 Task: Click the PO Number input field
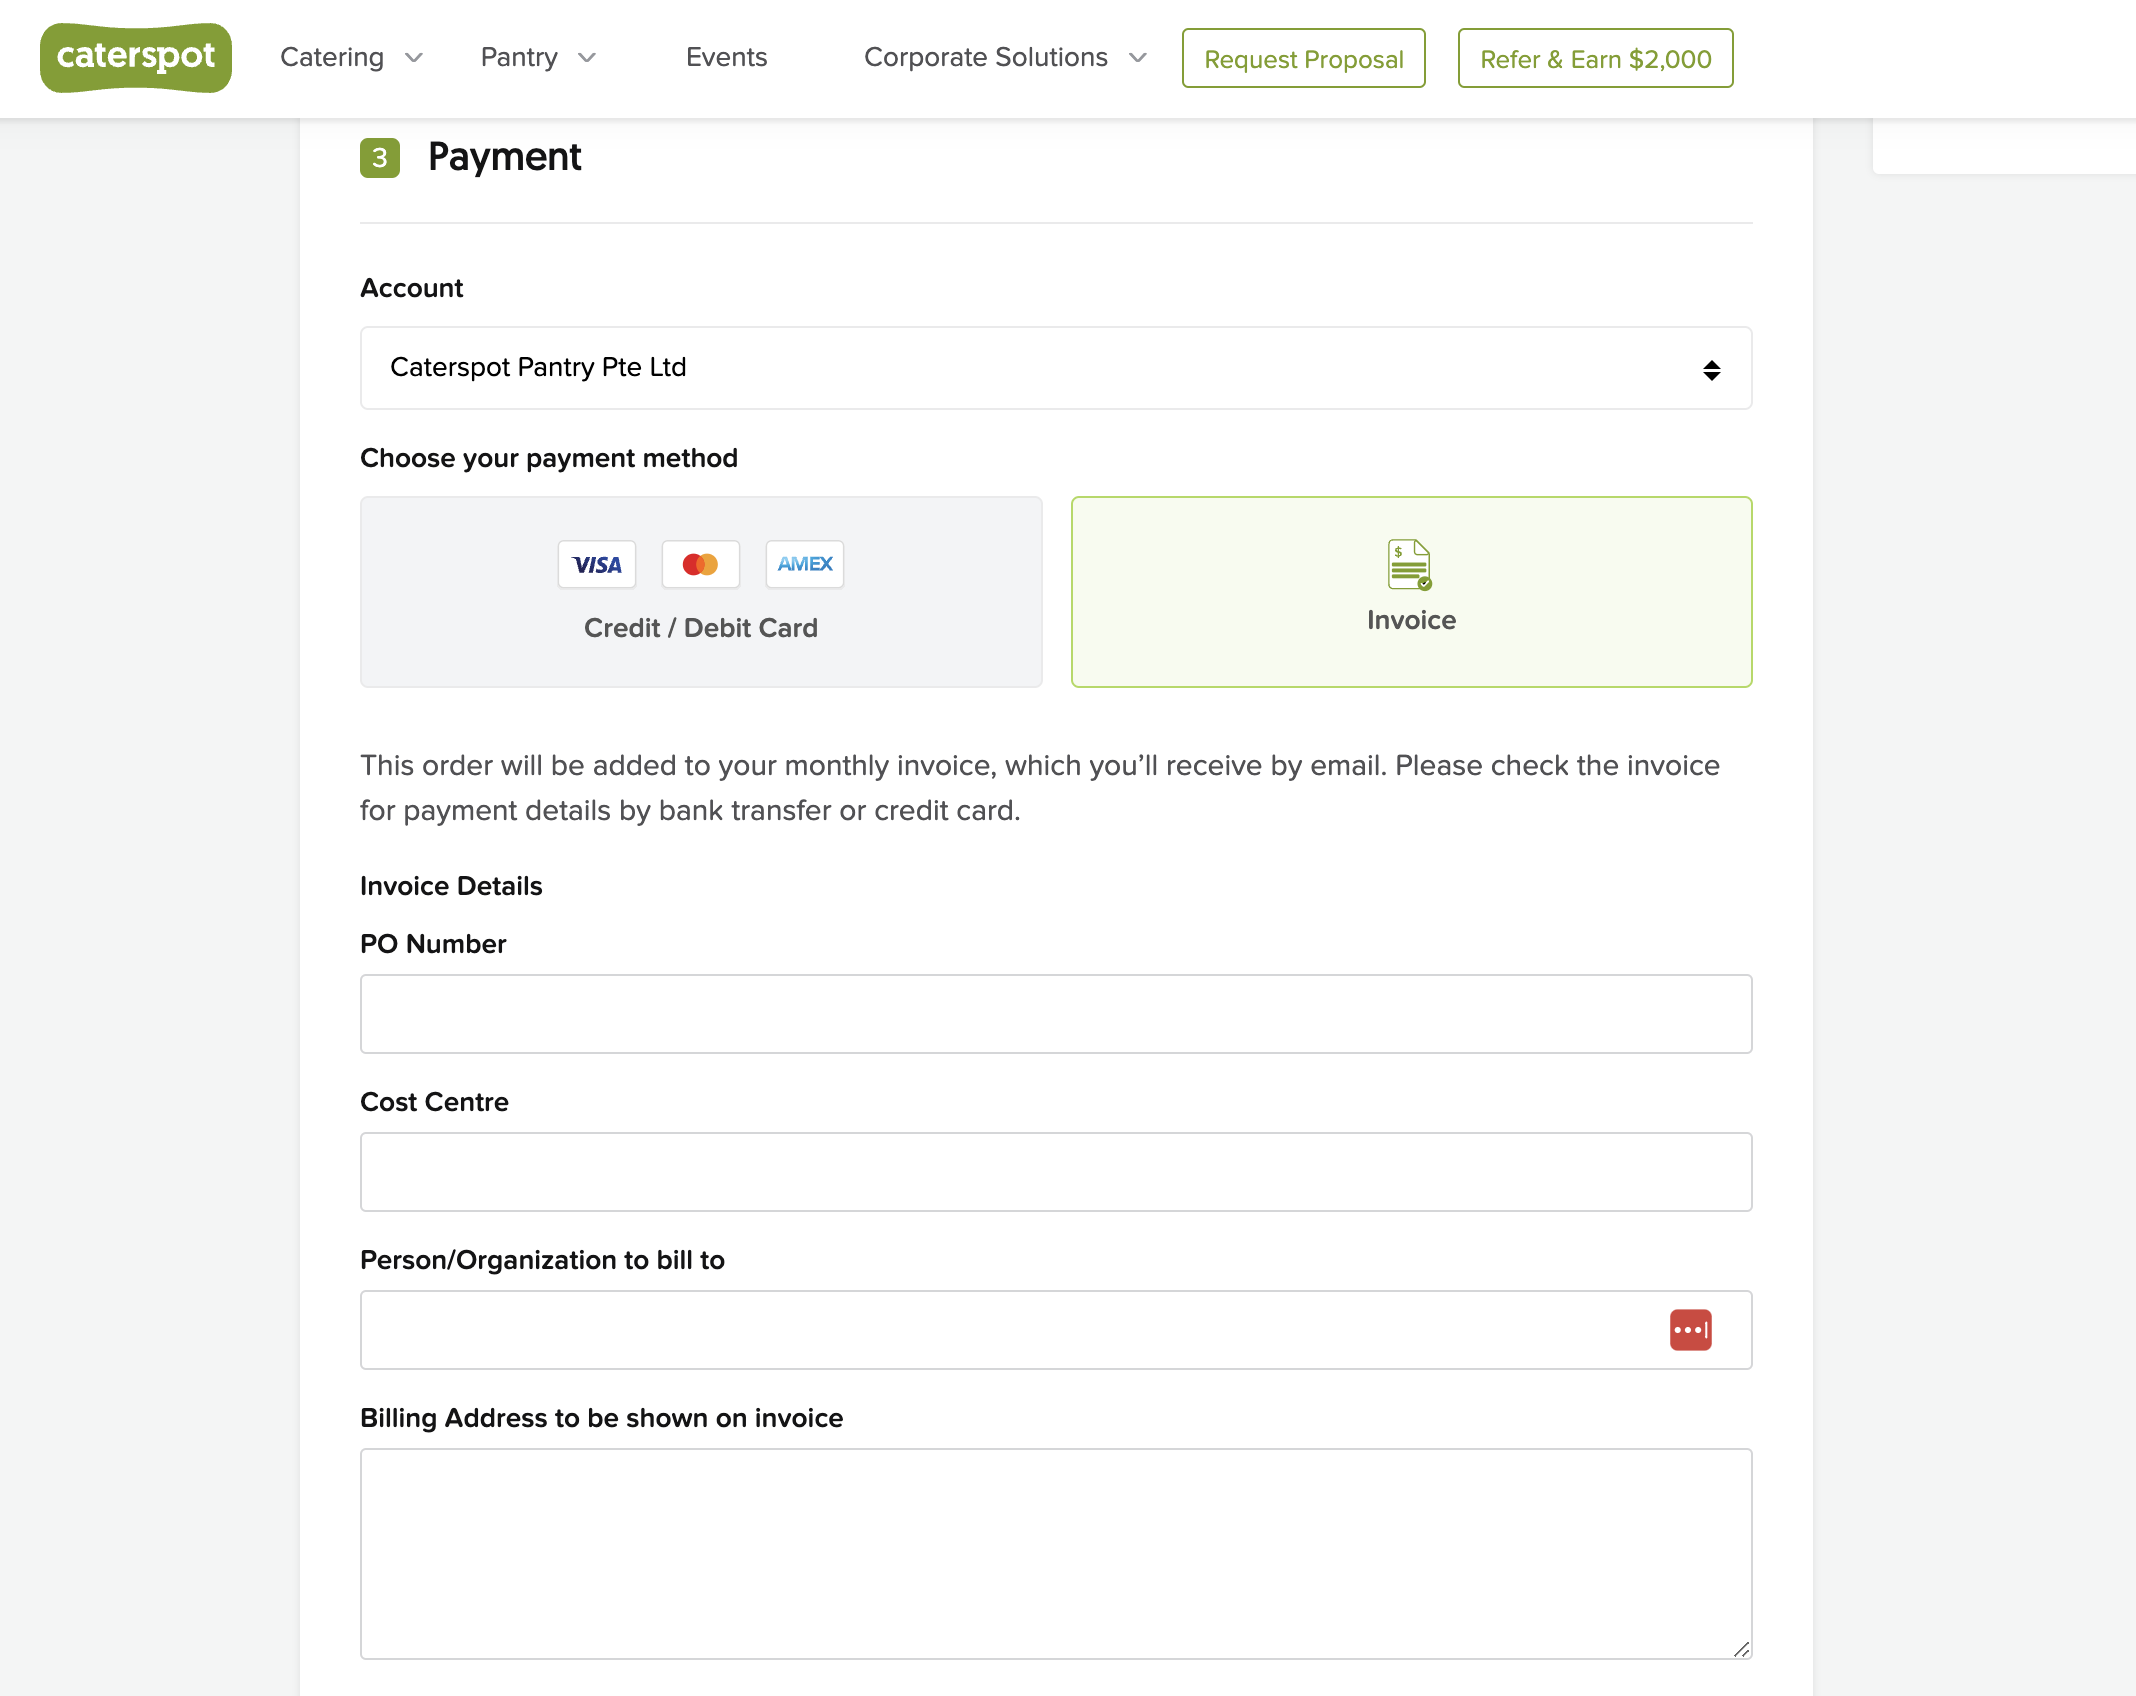(x=1055, y=1014)
